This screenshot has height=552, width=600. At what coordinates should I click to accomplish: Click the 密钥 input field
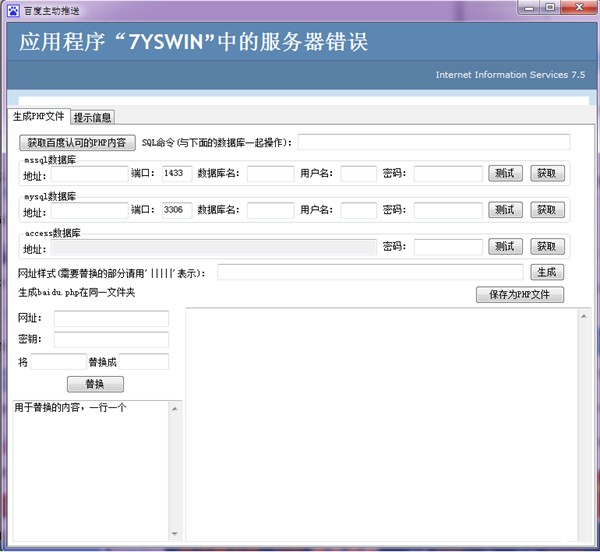[x=111, y=340]
